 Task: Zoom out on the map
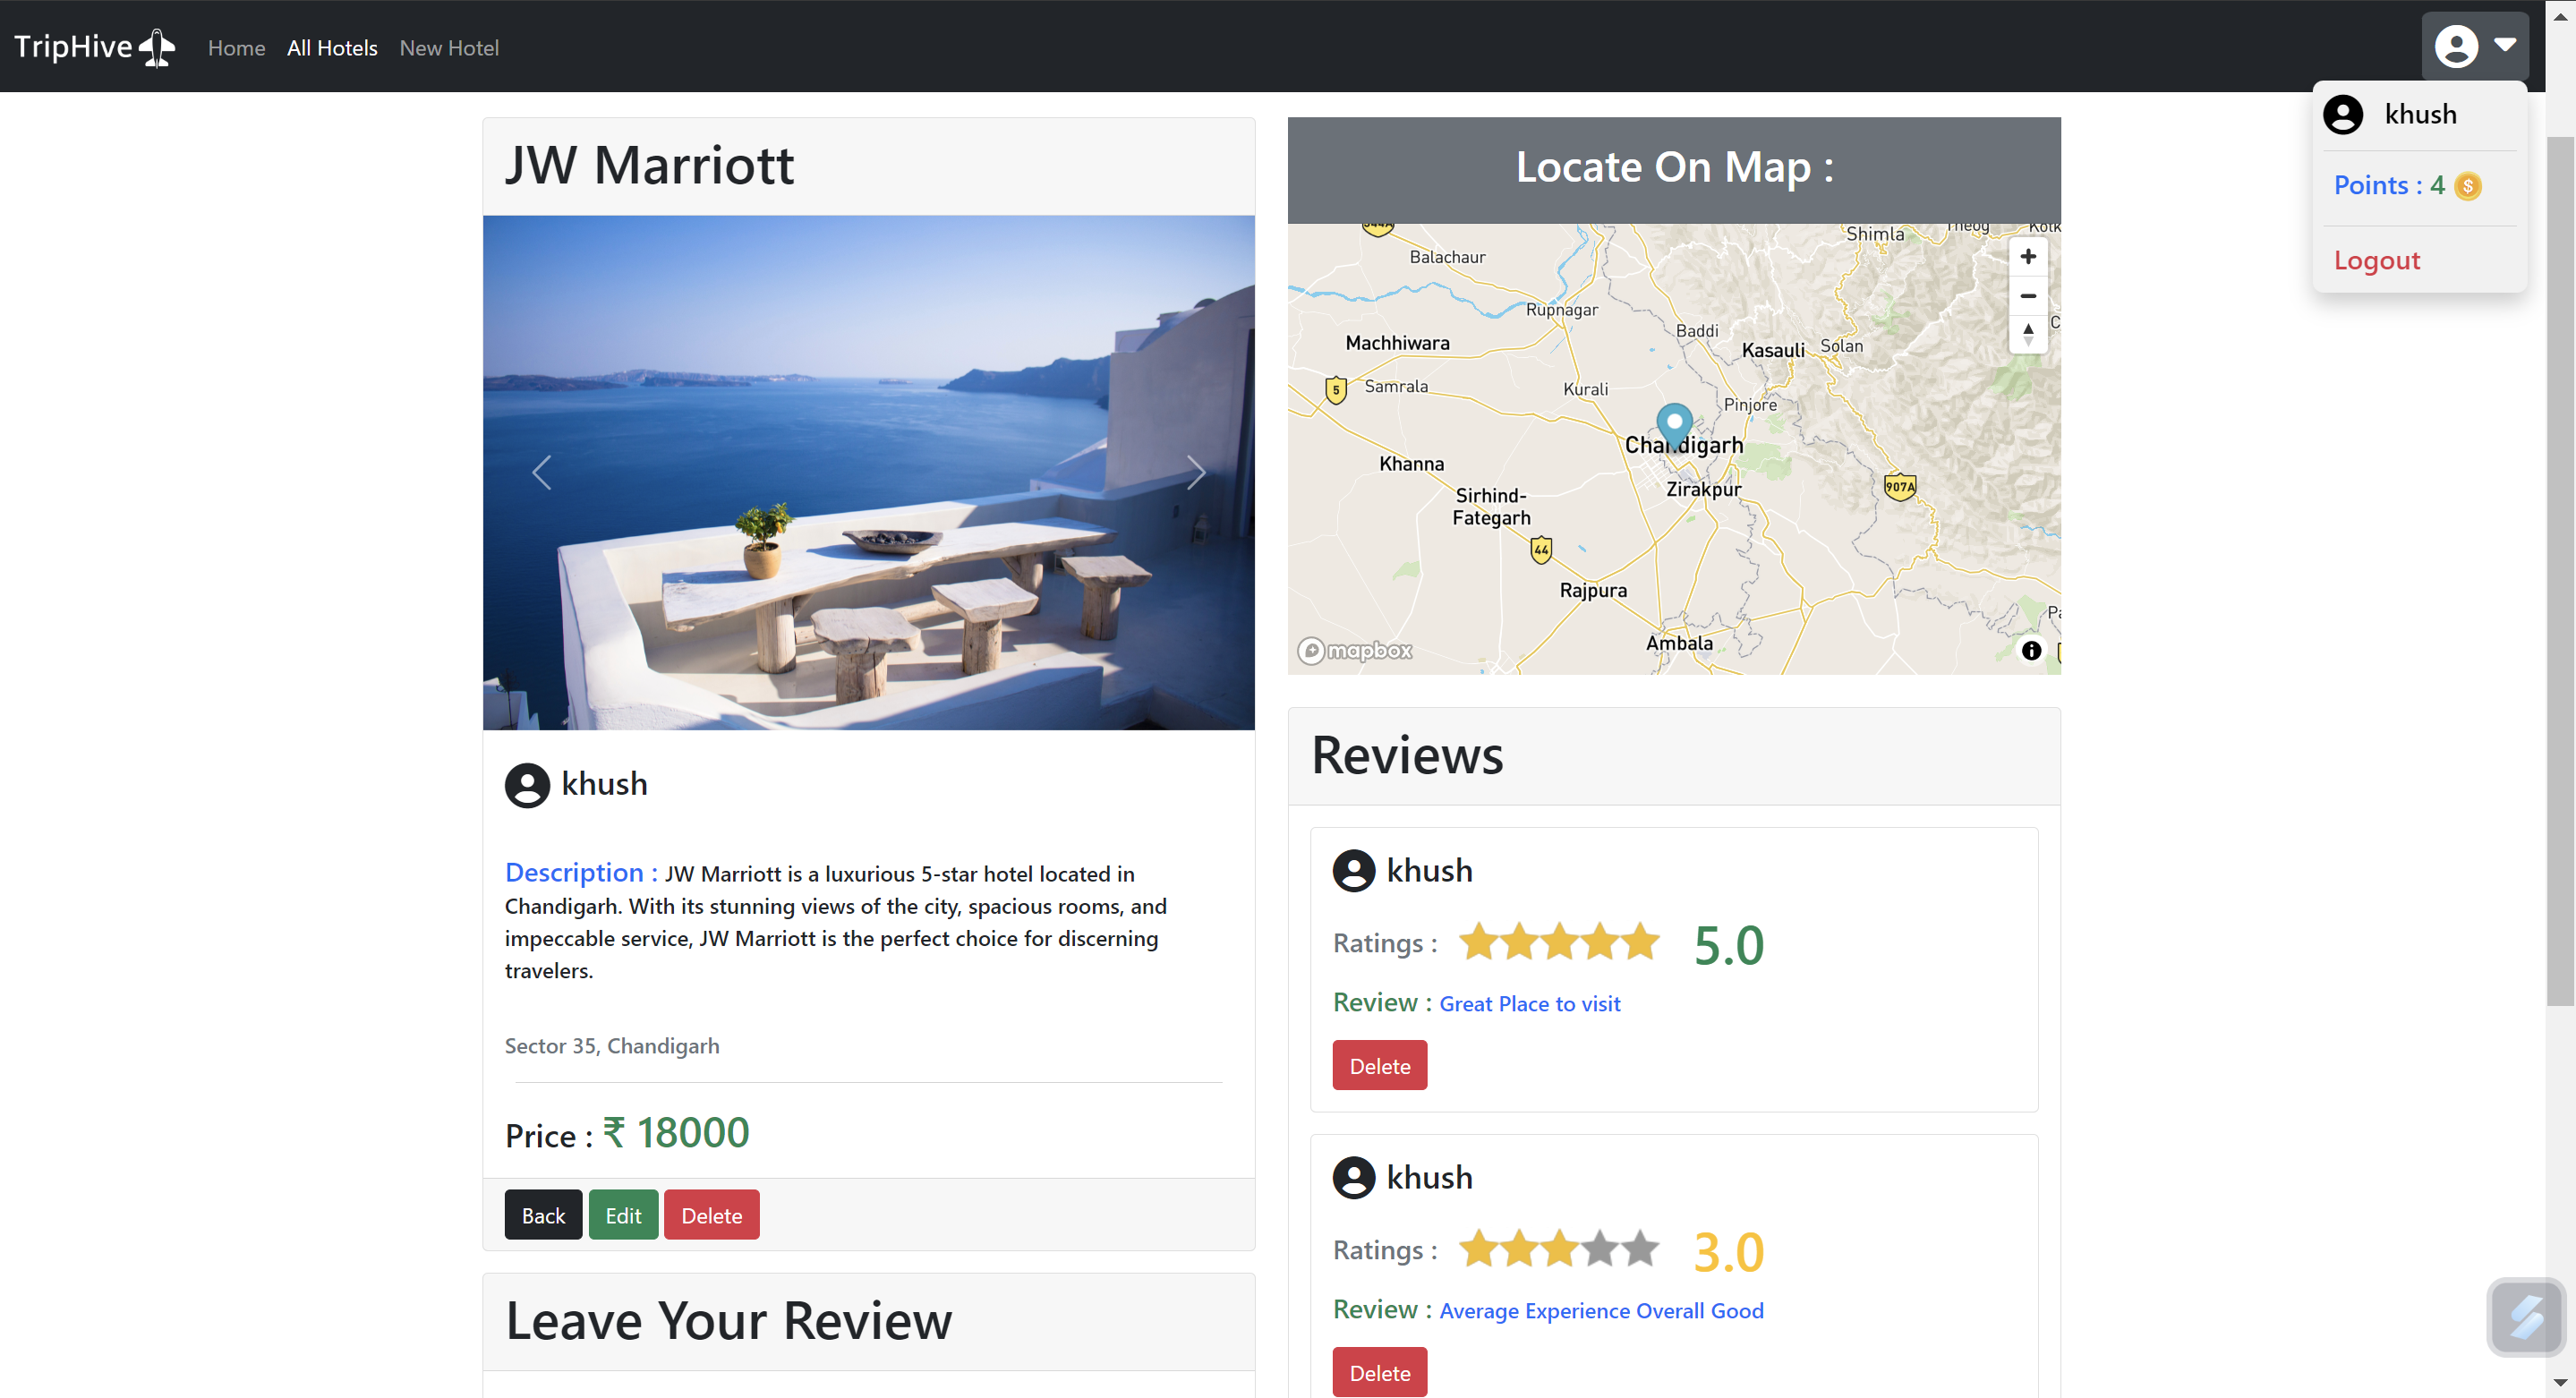click(2027, 296)
